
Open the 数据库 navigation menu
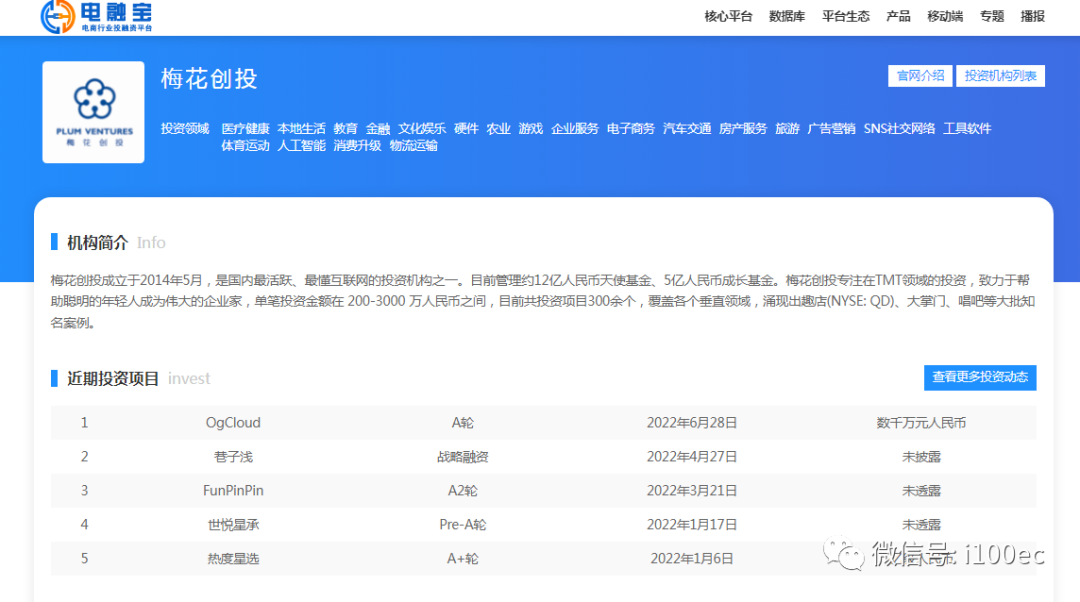tap(787, 16)
